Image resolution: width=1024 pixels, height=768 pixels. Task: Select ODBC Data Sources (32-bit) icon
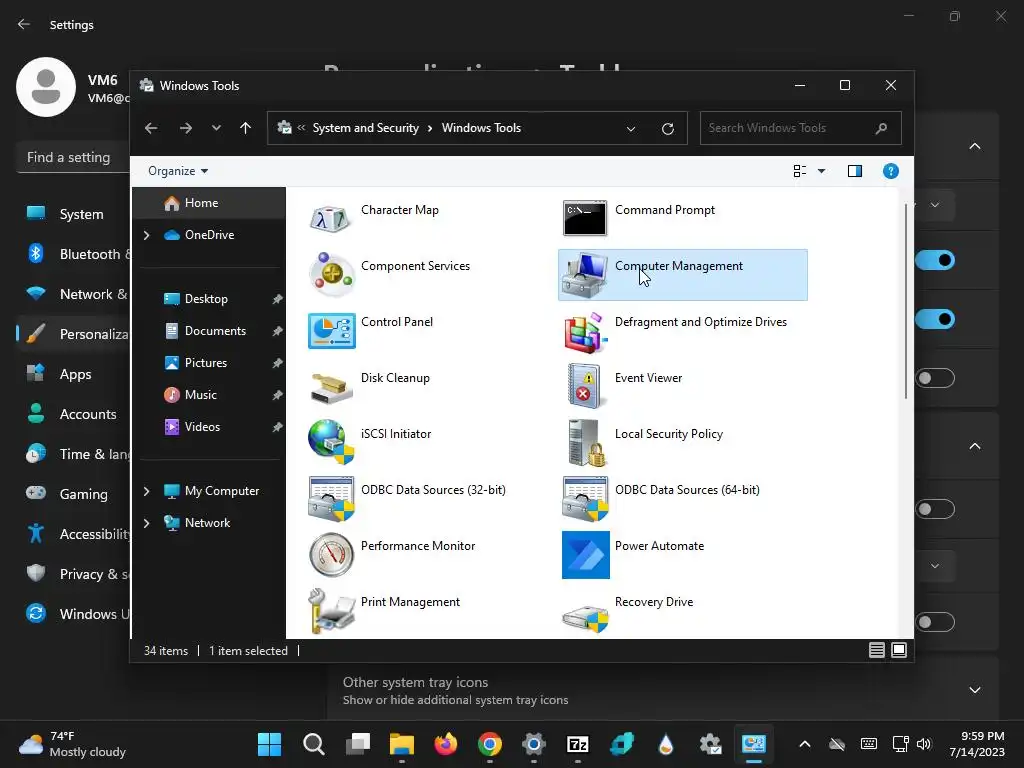[x=331, y=499]
